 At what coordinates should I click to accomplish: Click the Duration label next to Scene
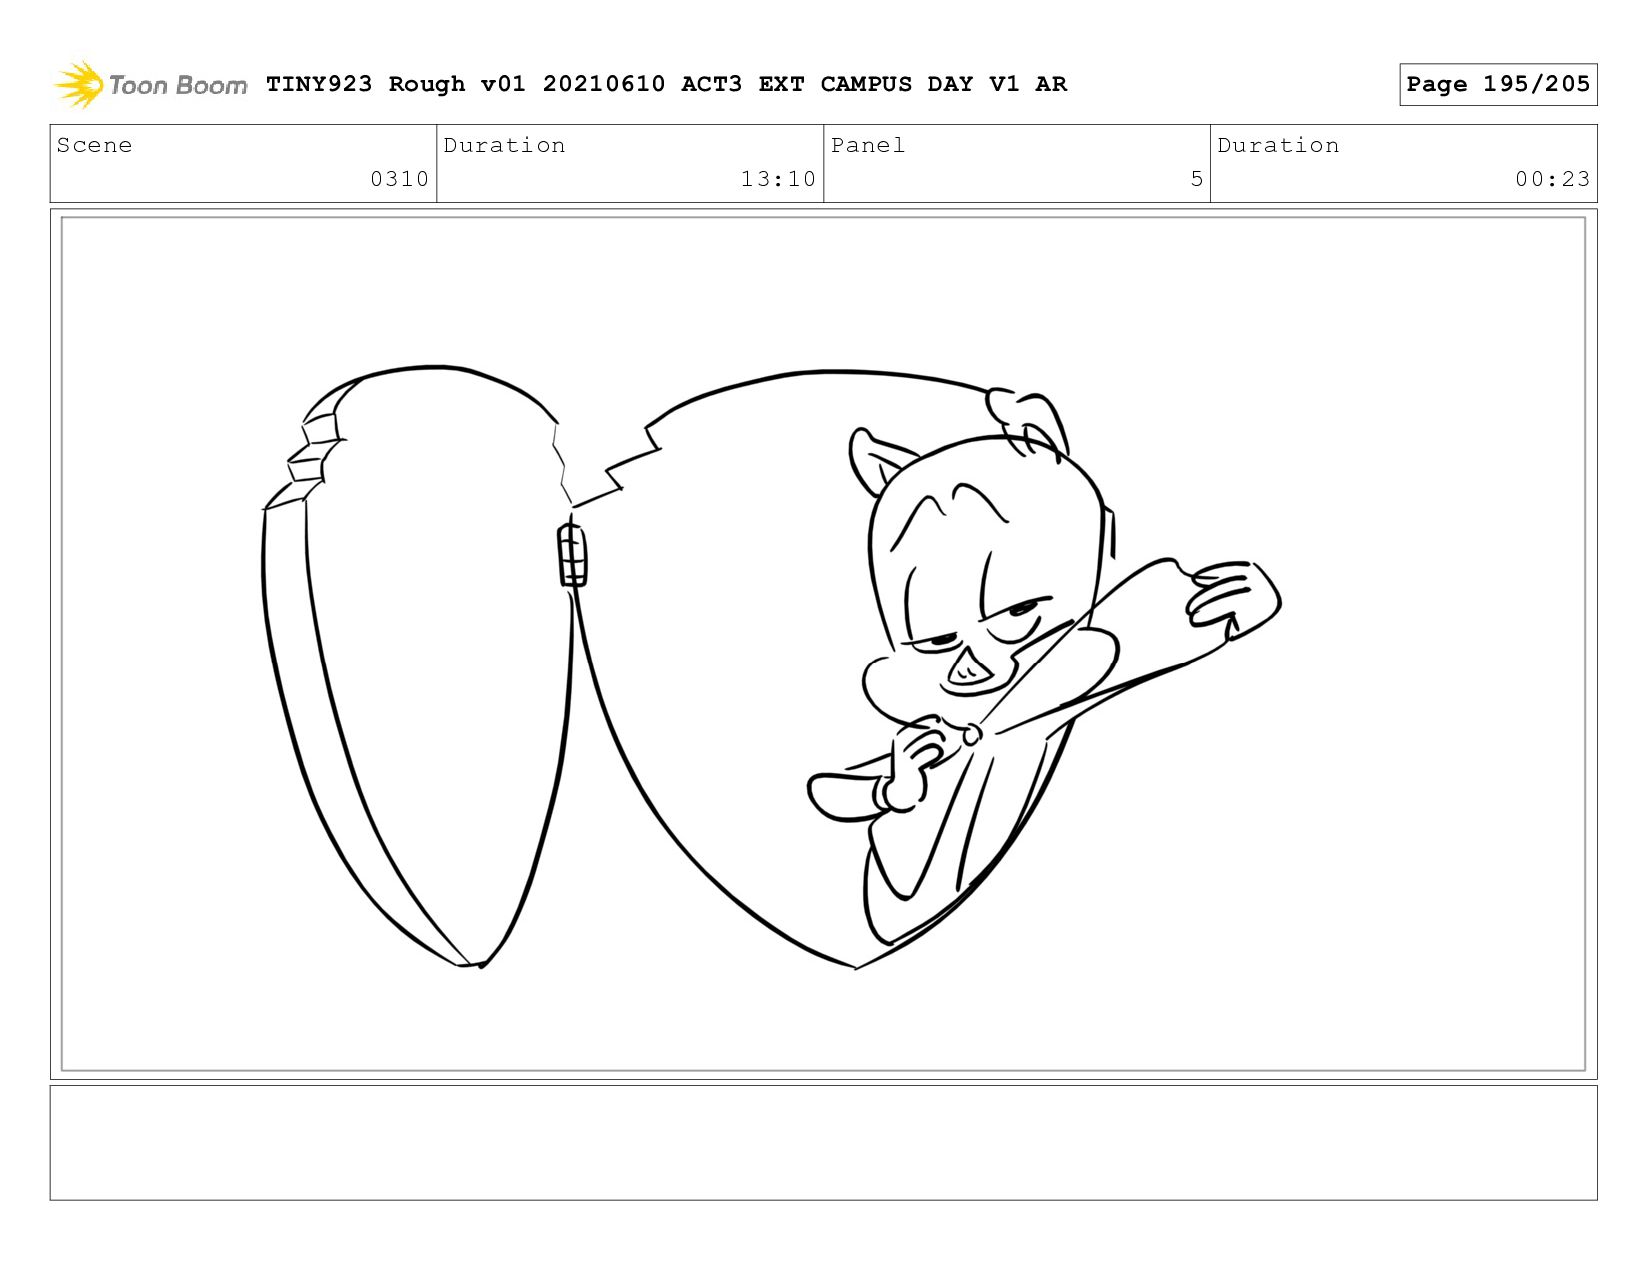tap(504, 145)
